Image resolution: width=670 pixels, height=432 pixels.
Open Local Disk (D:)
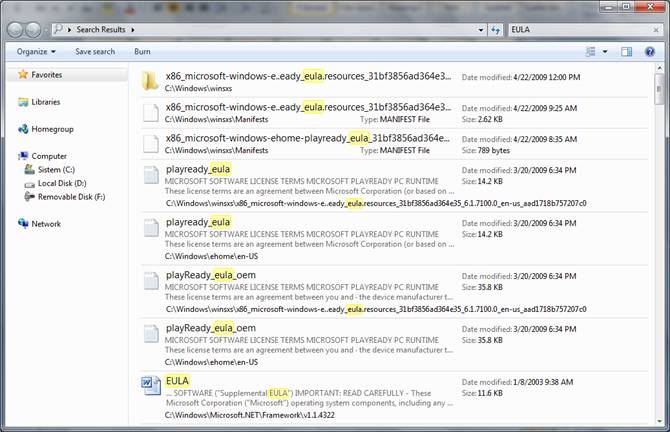[x=62, y=183]
